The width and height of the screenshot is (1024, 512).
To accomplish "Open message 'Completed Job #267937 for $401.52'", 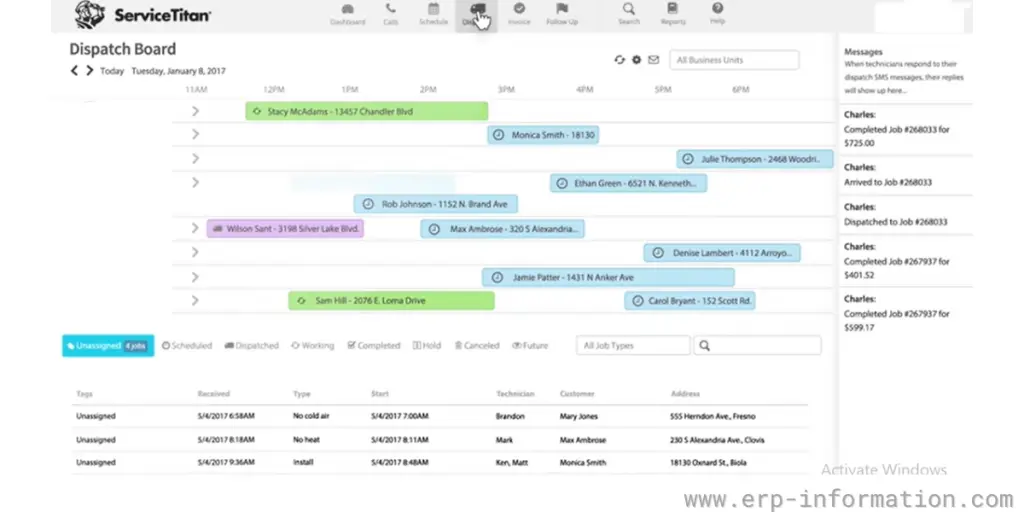I will (x=897, y=268).
